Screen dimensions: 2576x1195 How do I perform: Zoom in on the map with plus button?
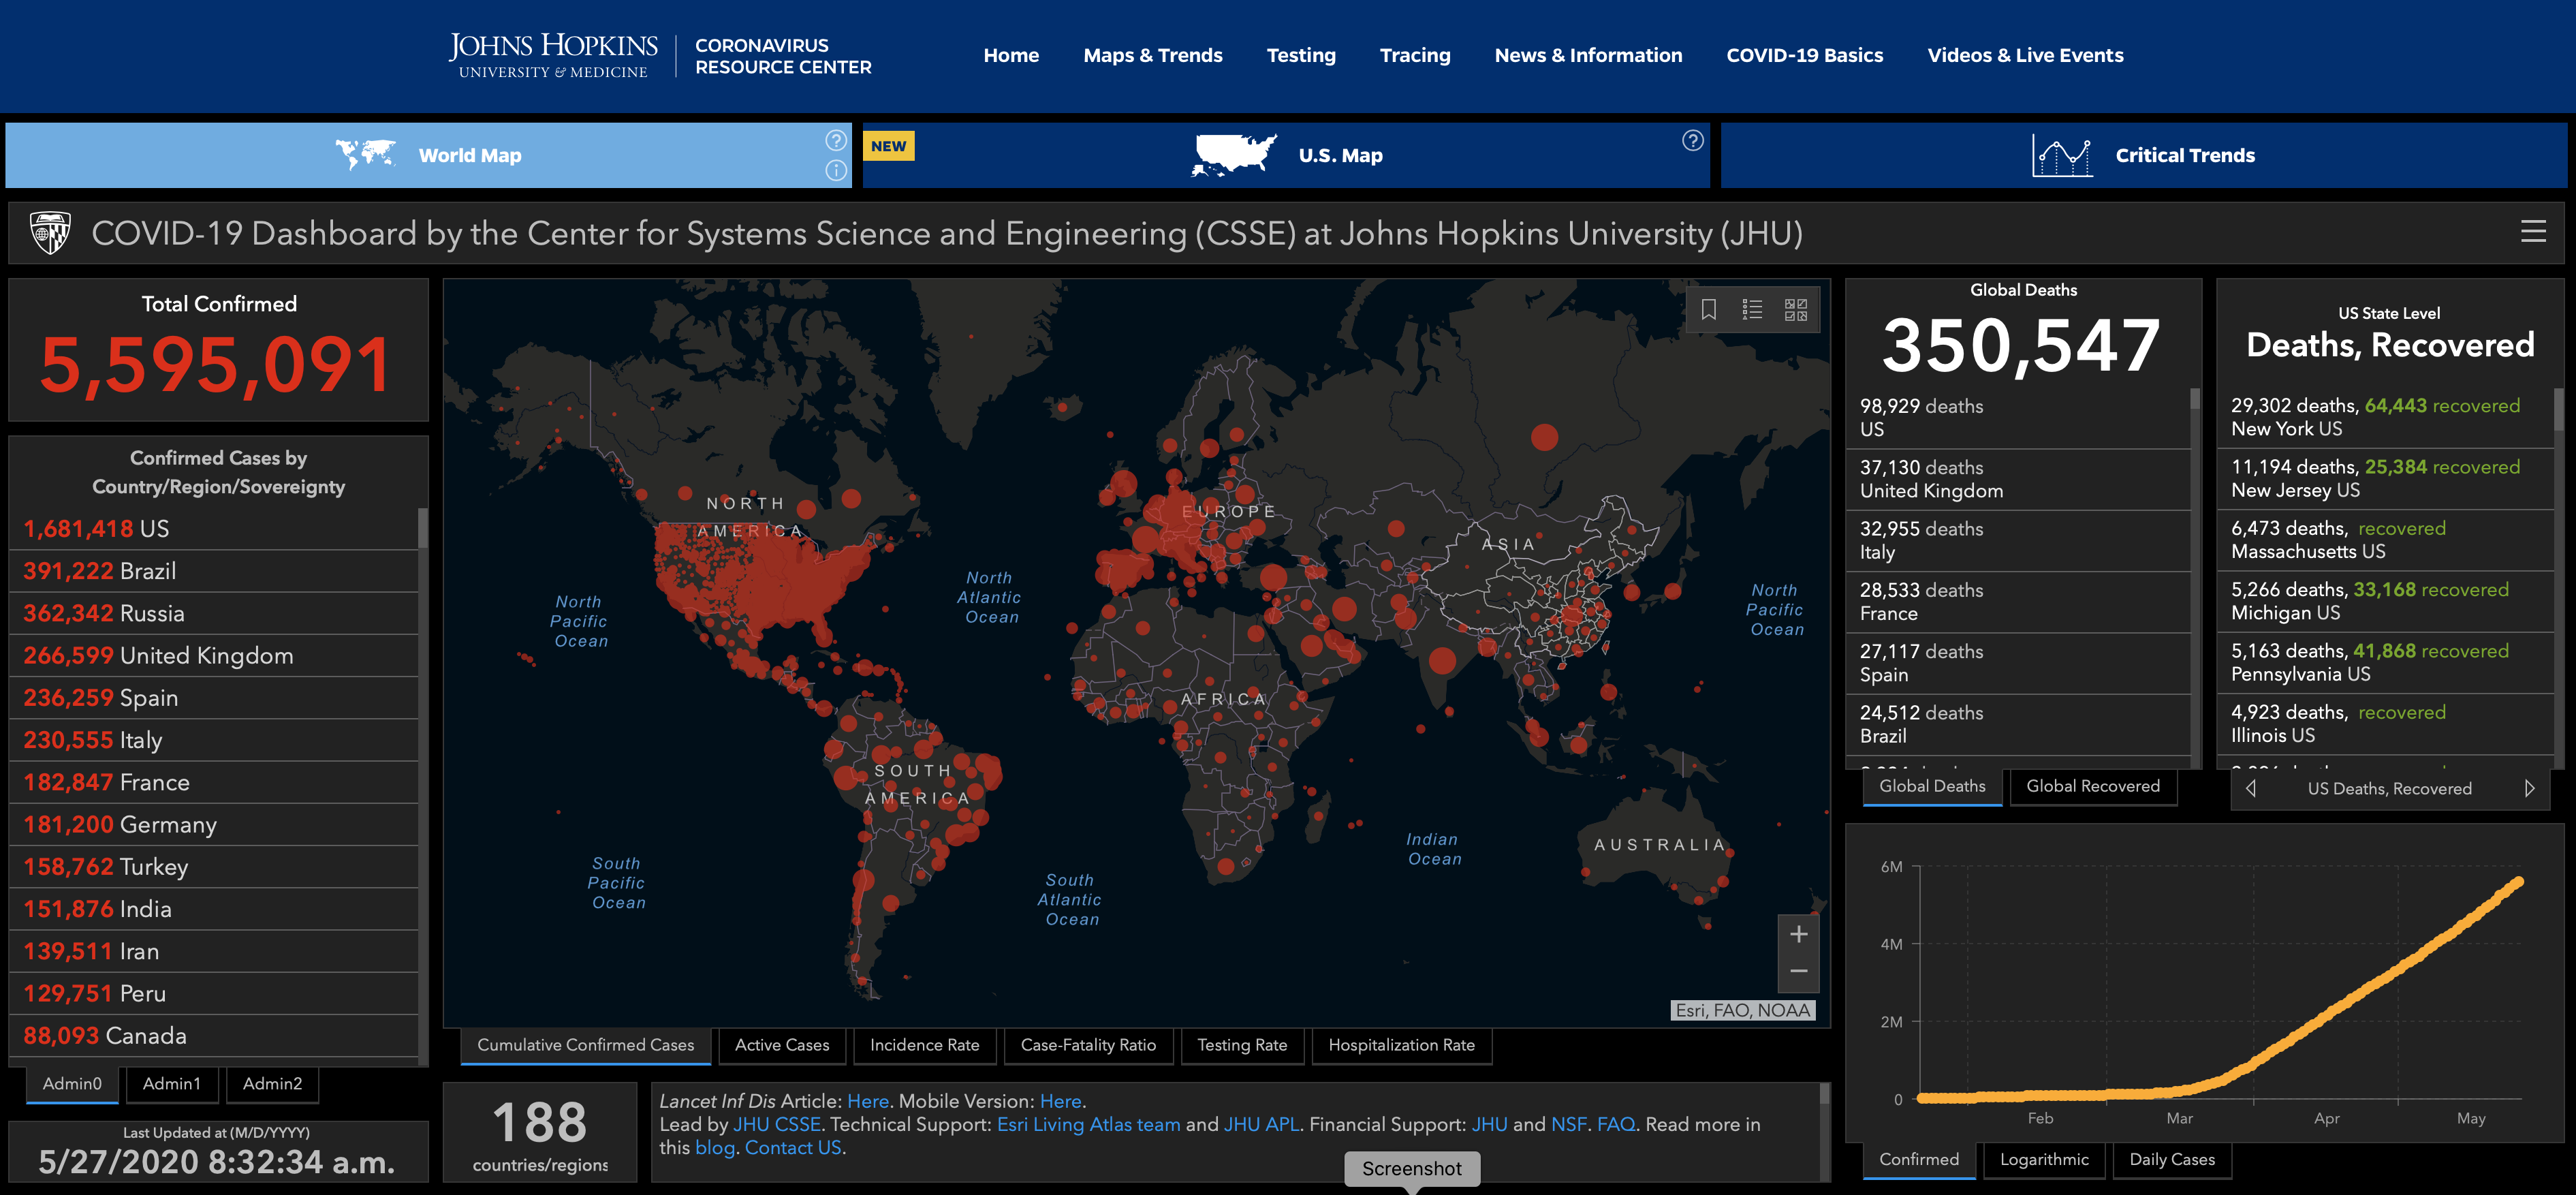point(1798,934)
